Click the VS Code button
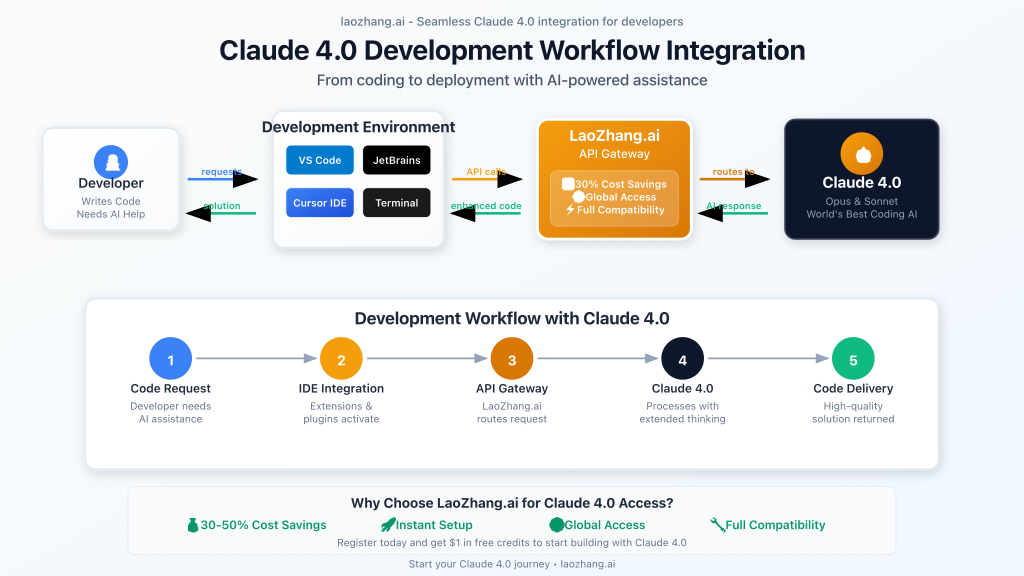 [320, 160]
